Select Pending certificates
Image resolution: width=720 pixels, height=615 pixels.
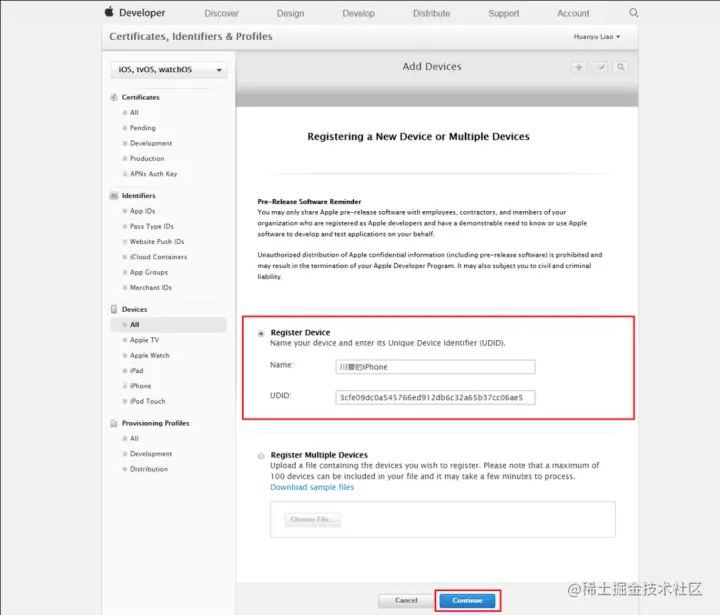pos(142,128)
